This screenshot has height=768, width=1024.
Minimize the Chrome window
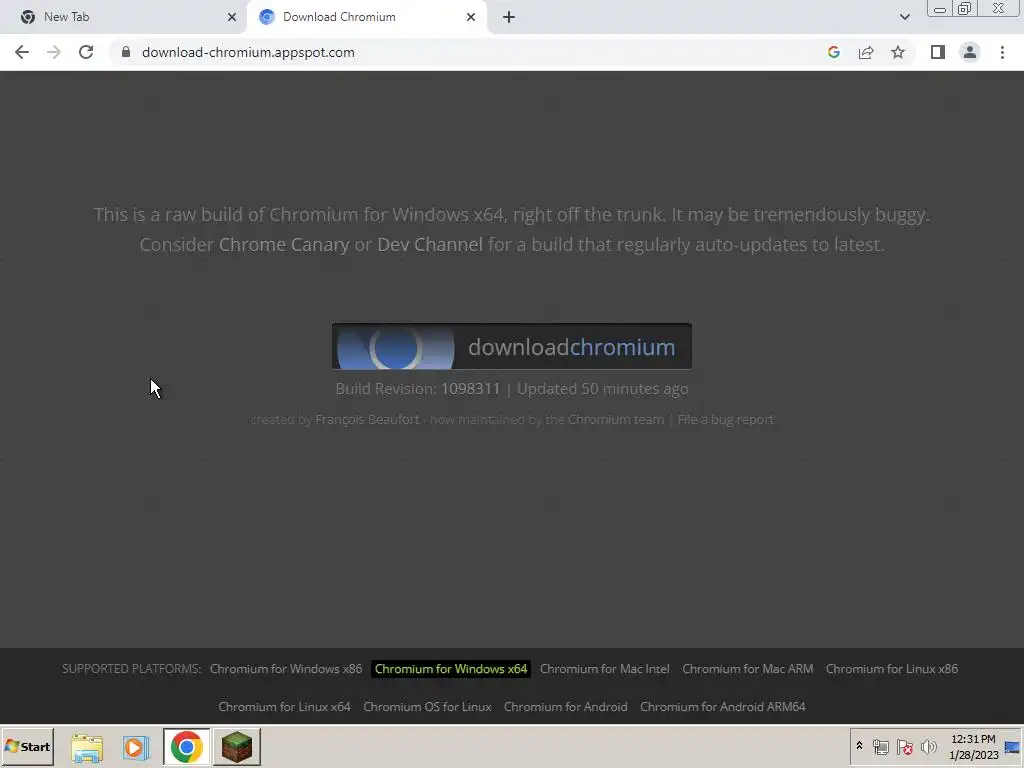940,9
